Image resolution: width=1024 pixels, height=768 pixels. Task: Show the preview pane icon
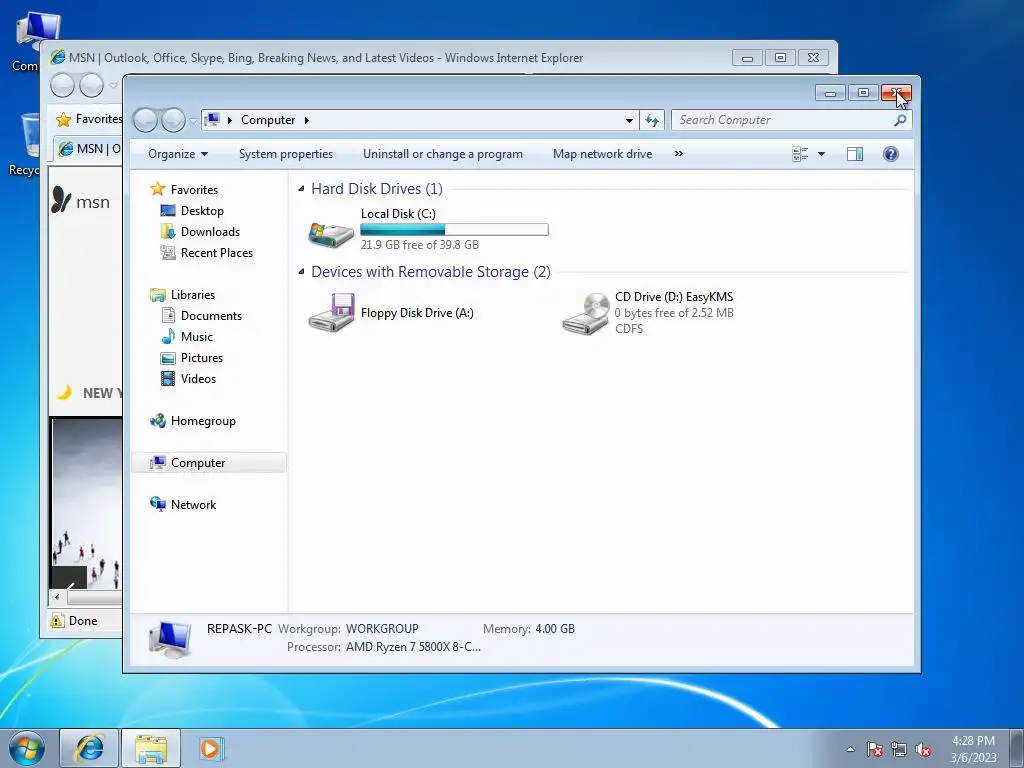pos(855,154)
